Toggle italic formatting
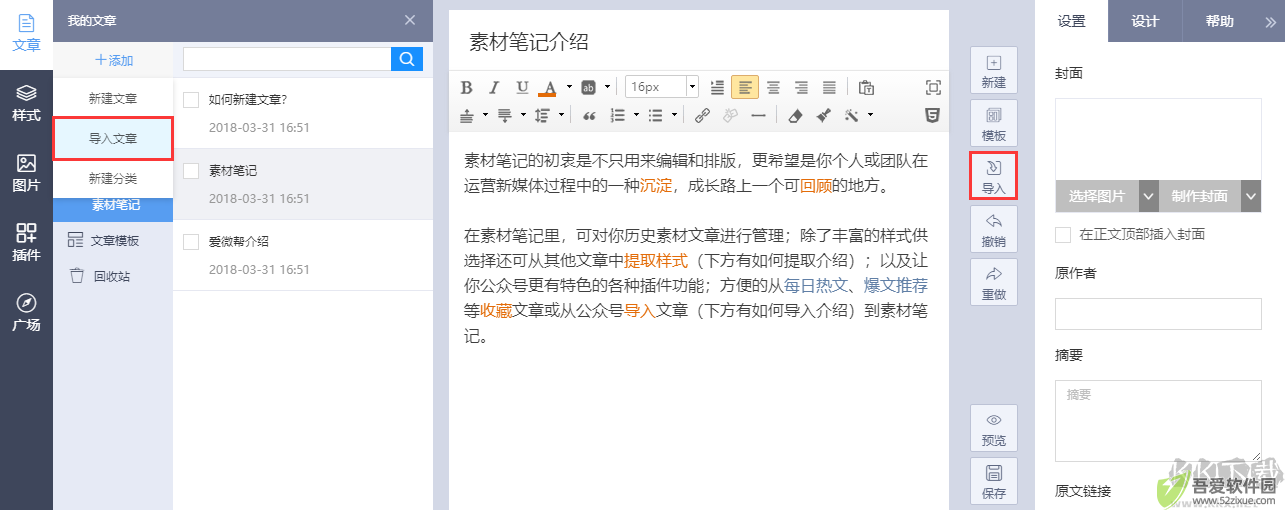Viewport: 1285px width, 510px height. pos(494,87)
